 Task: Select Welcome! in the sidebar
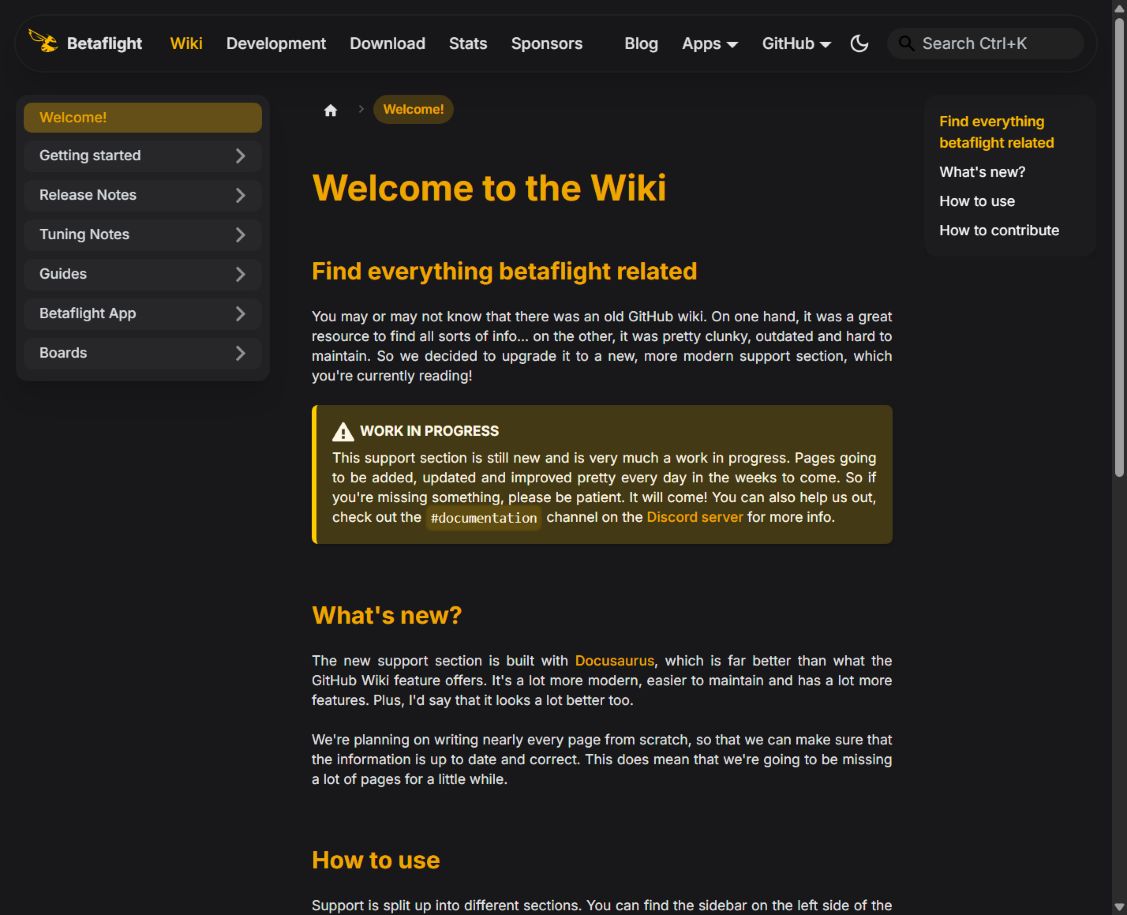click(142, 117)
